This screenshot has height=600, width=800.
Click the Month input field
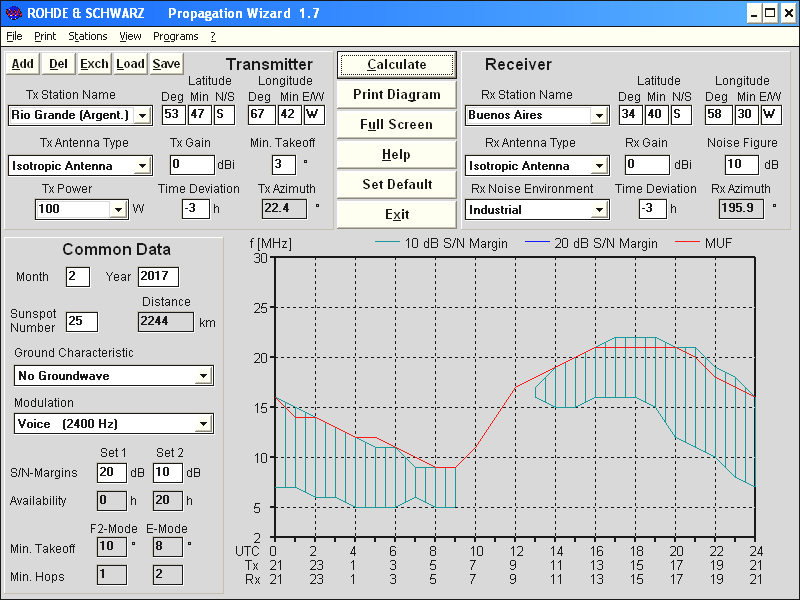point(78,277)
